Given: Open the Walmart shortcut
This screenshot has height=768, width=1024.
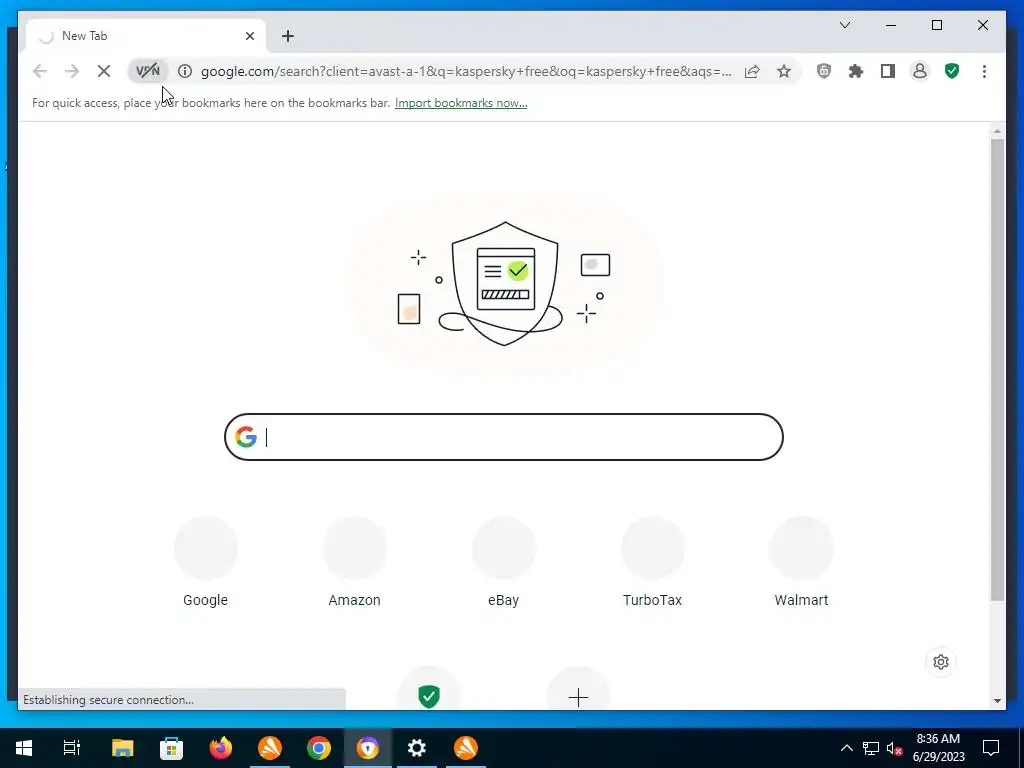Looking at the screenshot, I should point(801,563).
